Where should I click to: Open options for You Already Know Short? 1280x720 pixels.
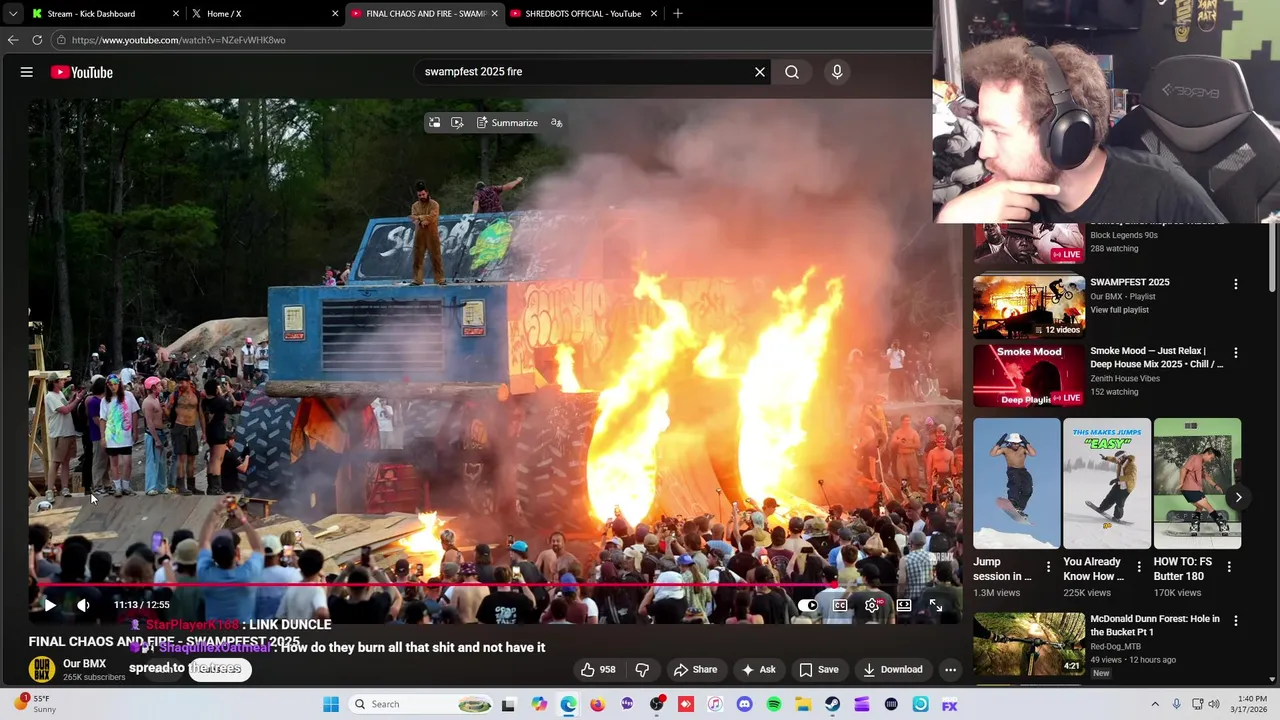coord(1139,567)
